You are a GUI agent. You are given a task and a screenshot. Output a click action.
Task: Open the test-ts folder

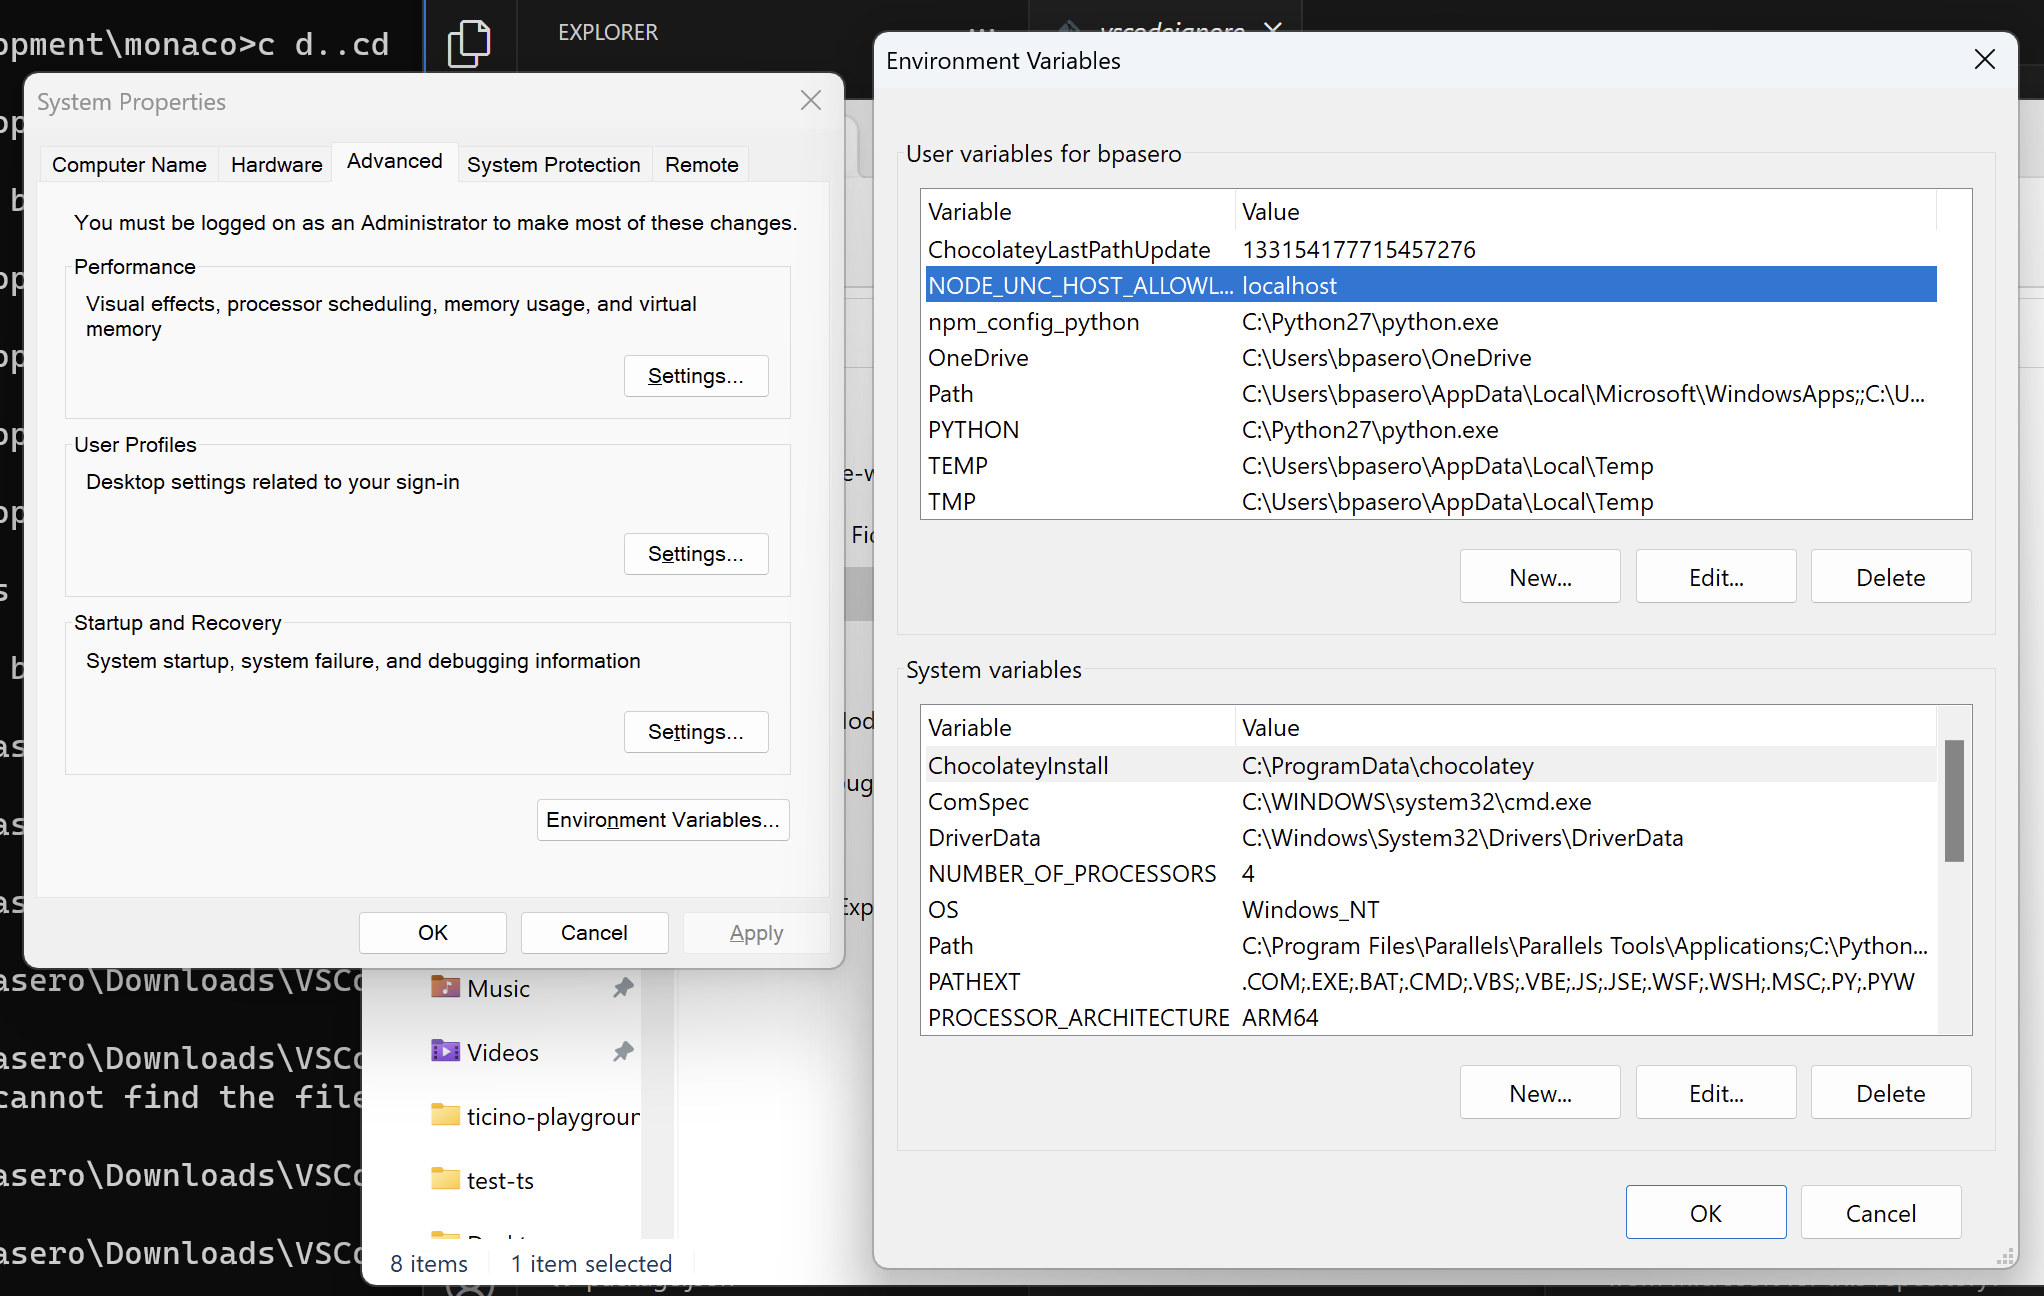point(500,1180)
